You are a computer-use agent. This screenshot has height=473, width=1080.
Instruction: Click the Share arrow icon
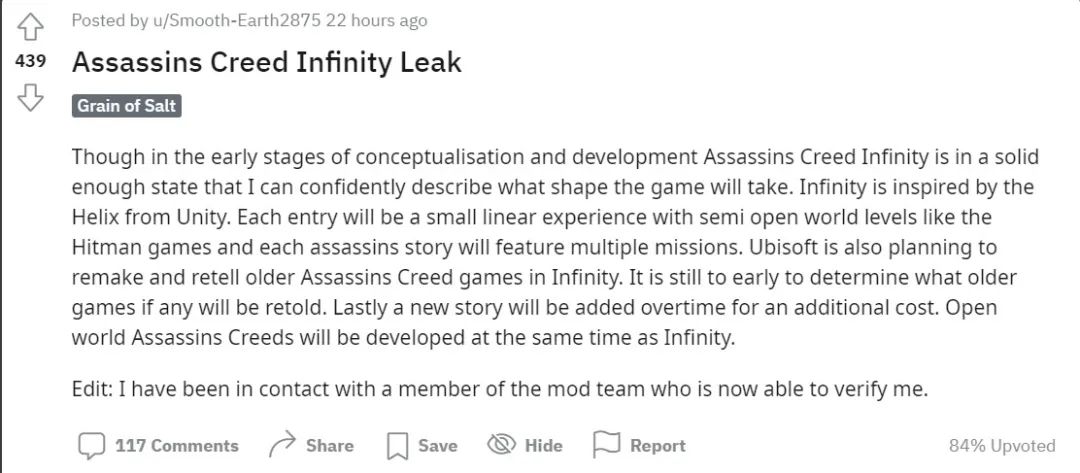pos(283,445)
